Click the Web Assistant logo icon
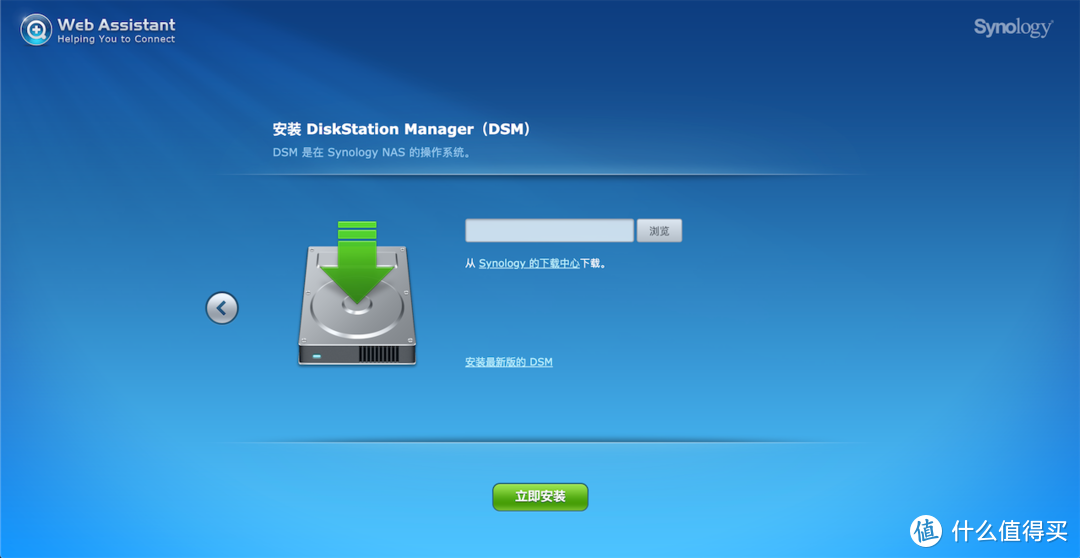 (37, 30)
